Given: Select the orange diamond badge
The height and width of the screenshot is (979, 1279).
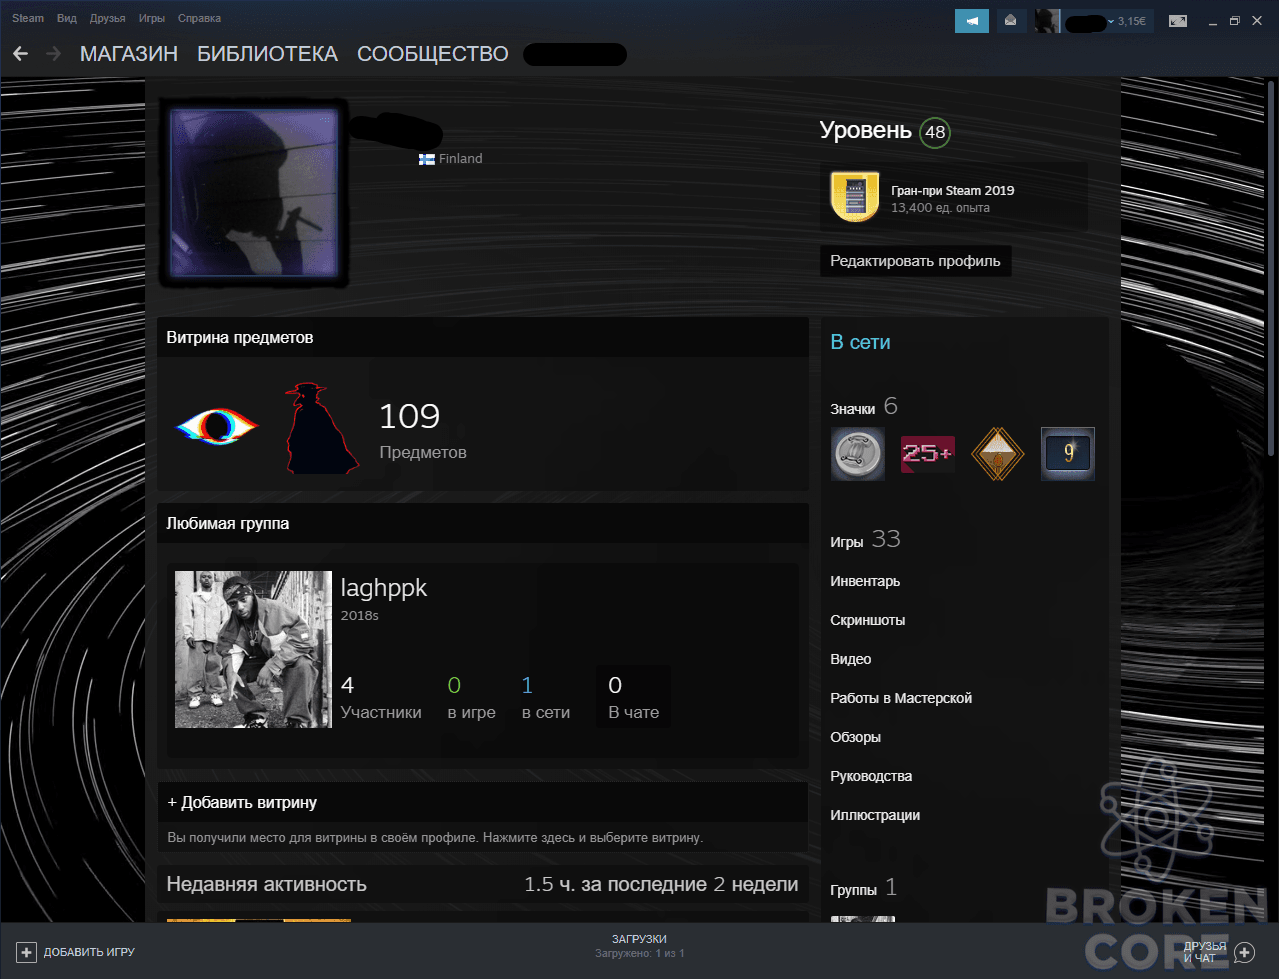Looking at the screenshot, I should click(x=998, y=454).
